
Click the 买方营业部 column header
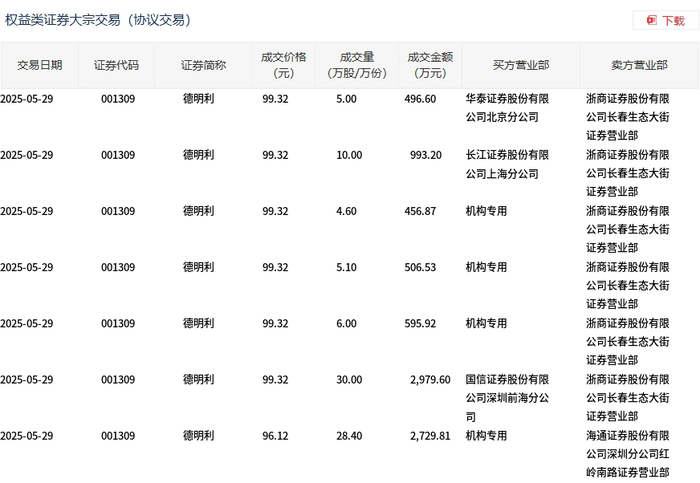pos(521,66)
